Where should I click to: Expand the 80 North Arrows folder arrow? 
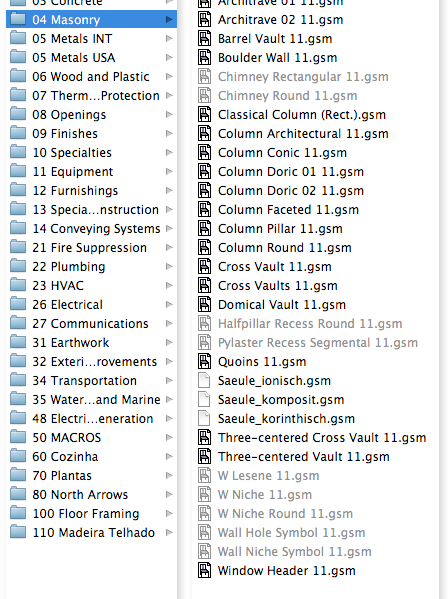[x=169, y=494]
